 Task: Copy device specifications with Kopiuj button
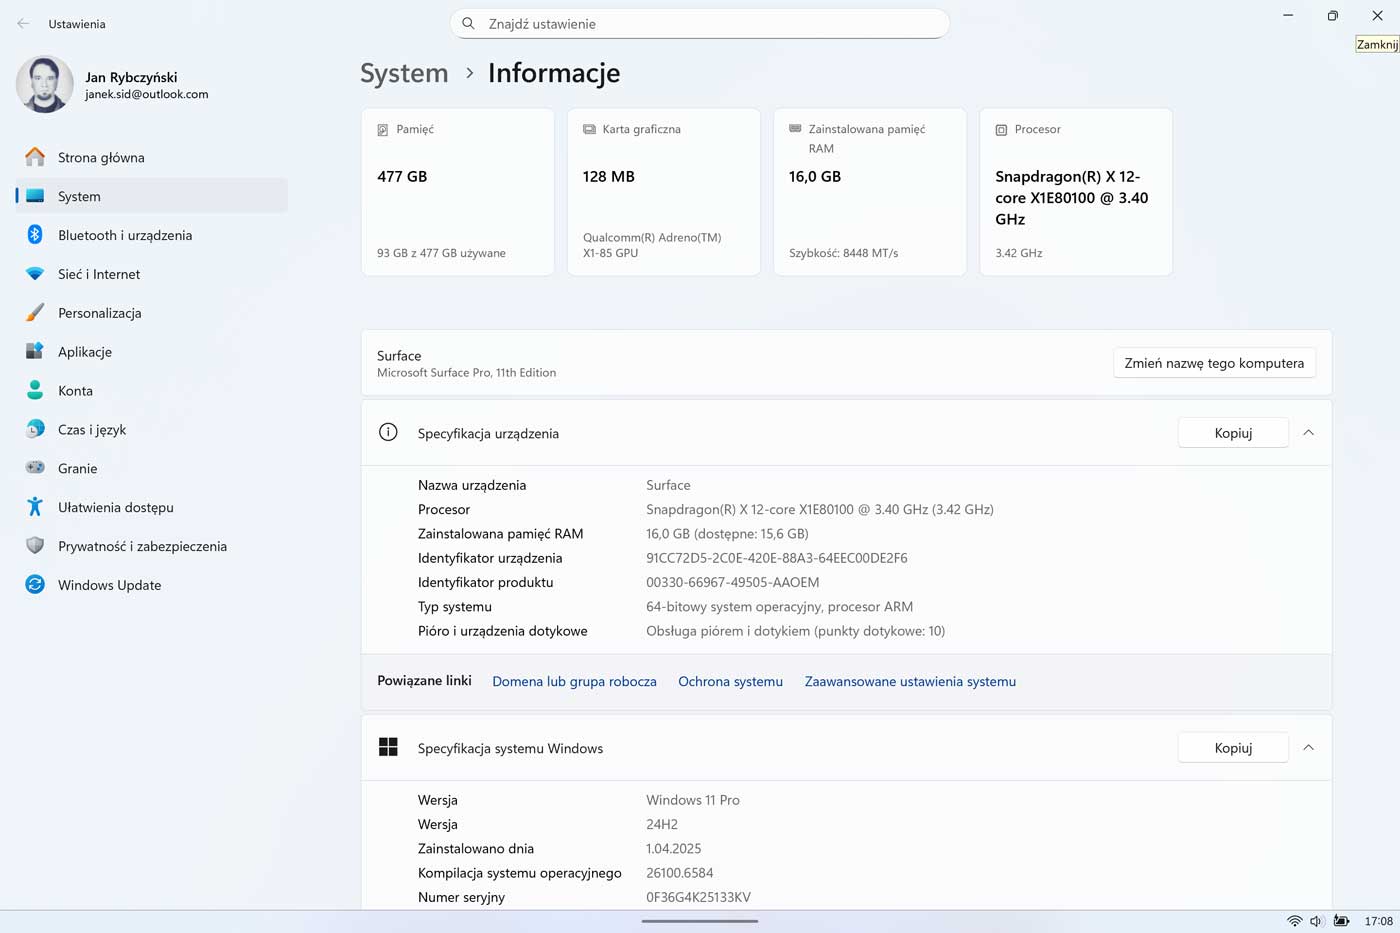click(1232, 433)
